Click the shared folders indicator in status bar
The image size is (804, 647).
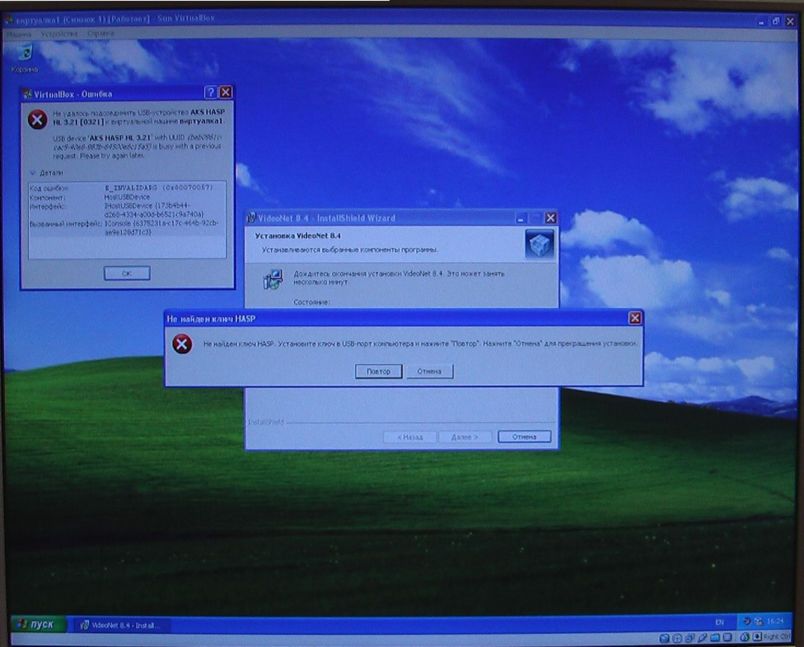tap(715, 637)
